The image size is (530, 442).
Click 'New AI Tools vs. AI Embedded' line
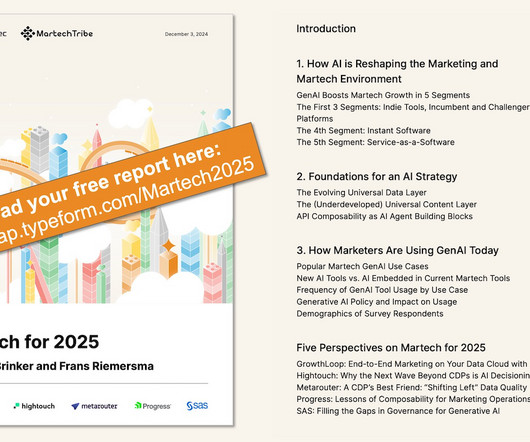(x=403, y=278)
